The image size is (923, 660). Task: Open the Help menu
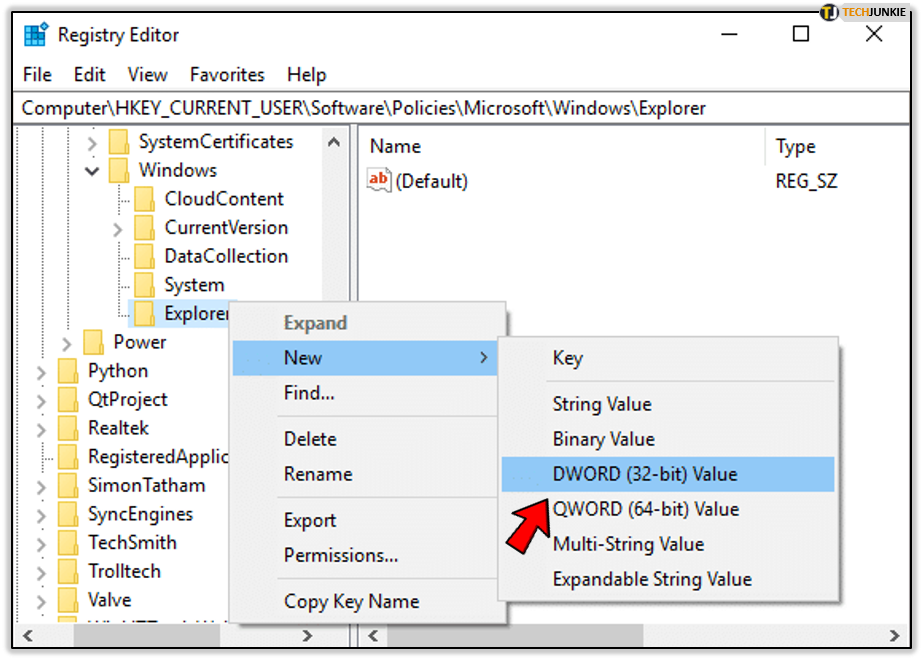point(307,75)
